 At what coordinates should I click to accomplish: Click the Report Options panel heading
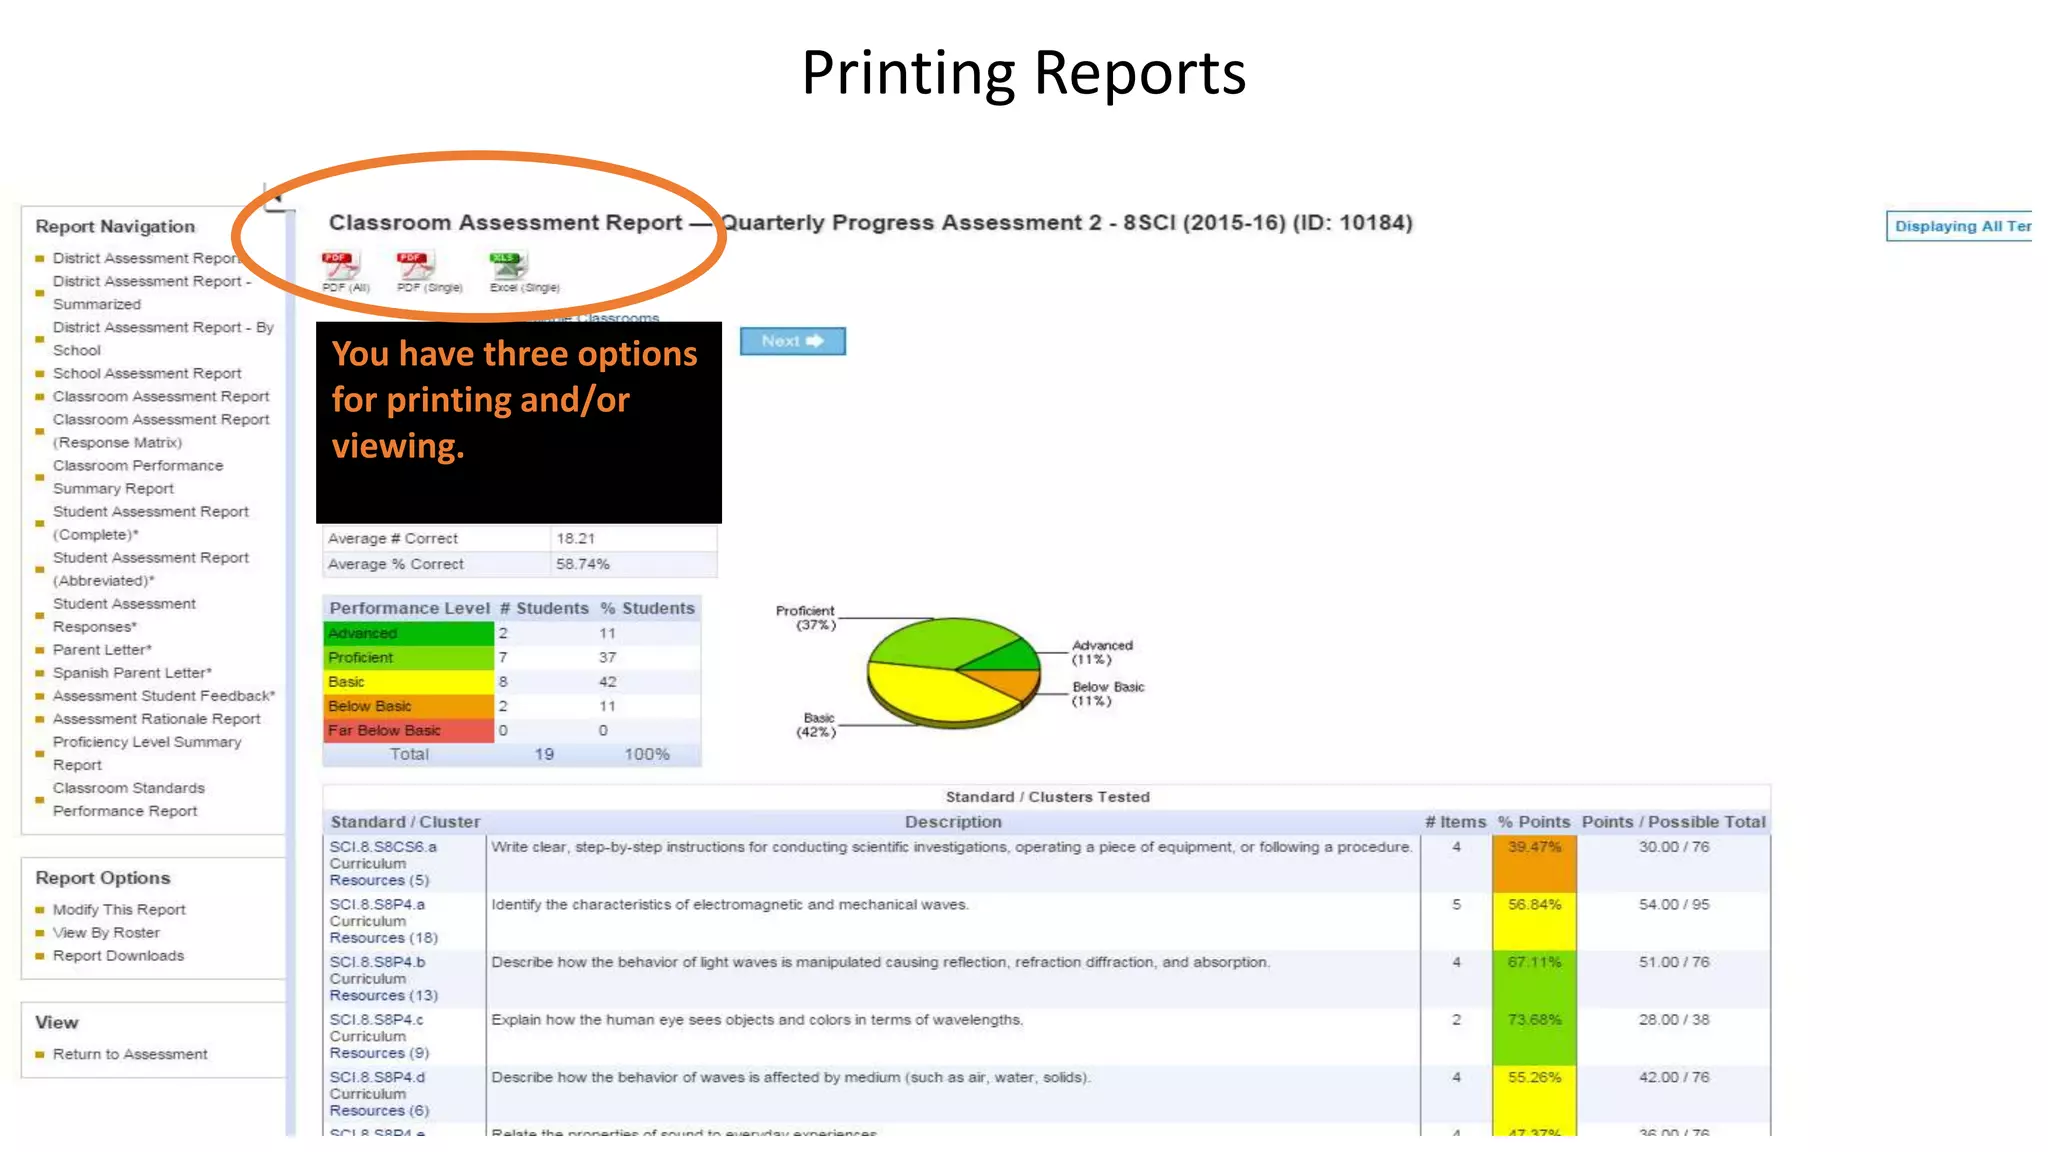click(103, 878)
